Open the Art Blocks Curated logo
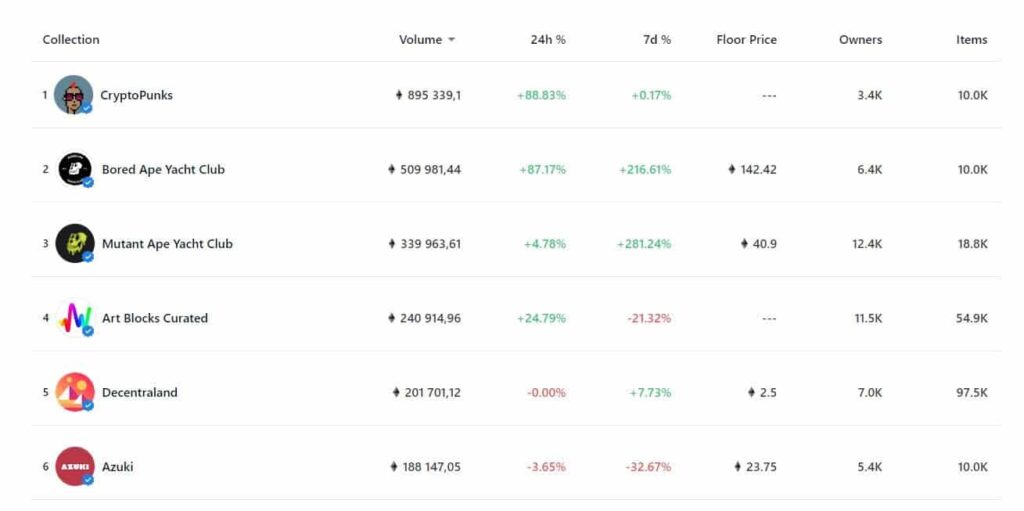 (75, 318)
